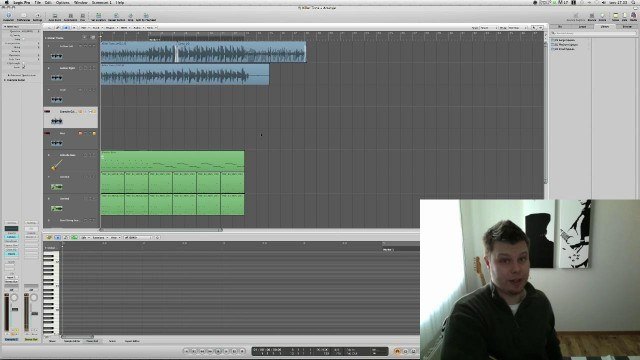This screenshot has width=640, height=360.
Task: Open the Edit dropdown in Arrange area
Action: 84,28
